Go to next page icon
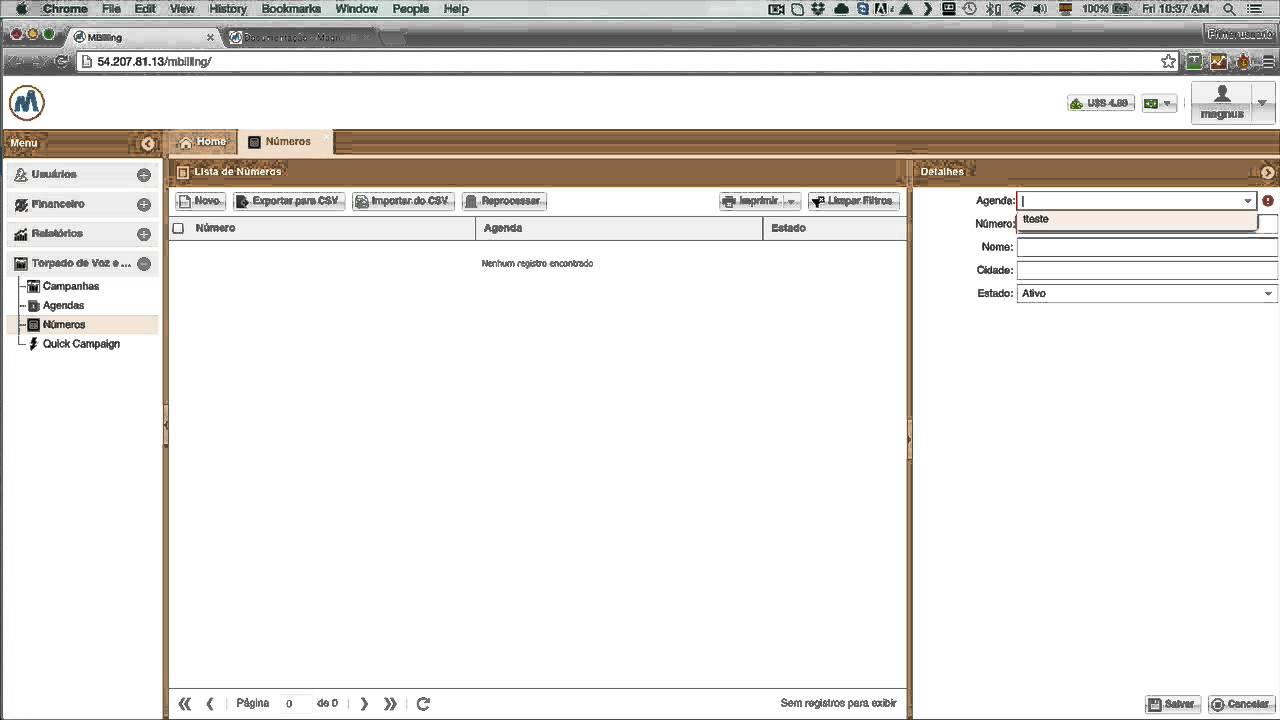This screenshot has height=720, width=1280. pos(364,704)
